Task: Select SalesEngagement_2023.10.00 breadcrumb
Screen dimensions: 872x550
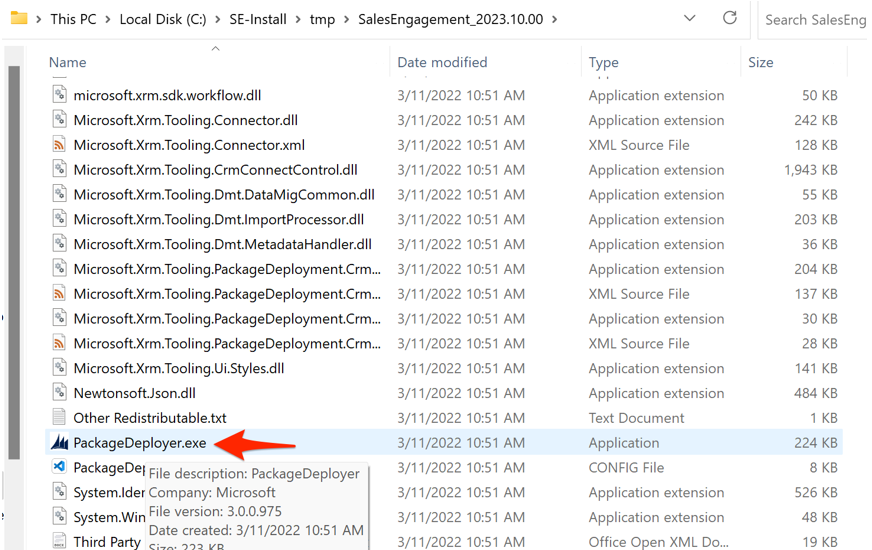Action: 450,19
